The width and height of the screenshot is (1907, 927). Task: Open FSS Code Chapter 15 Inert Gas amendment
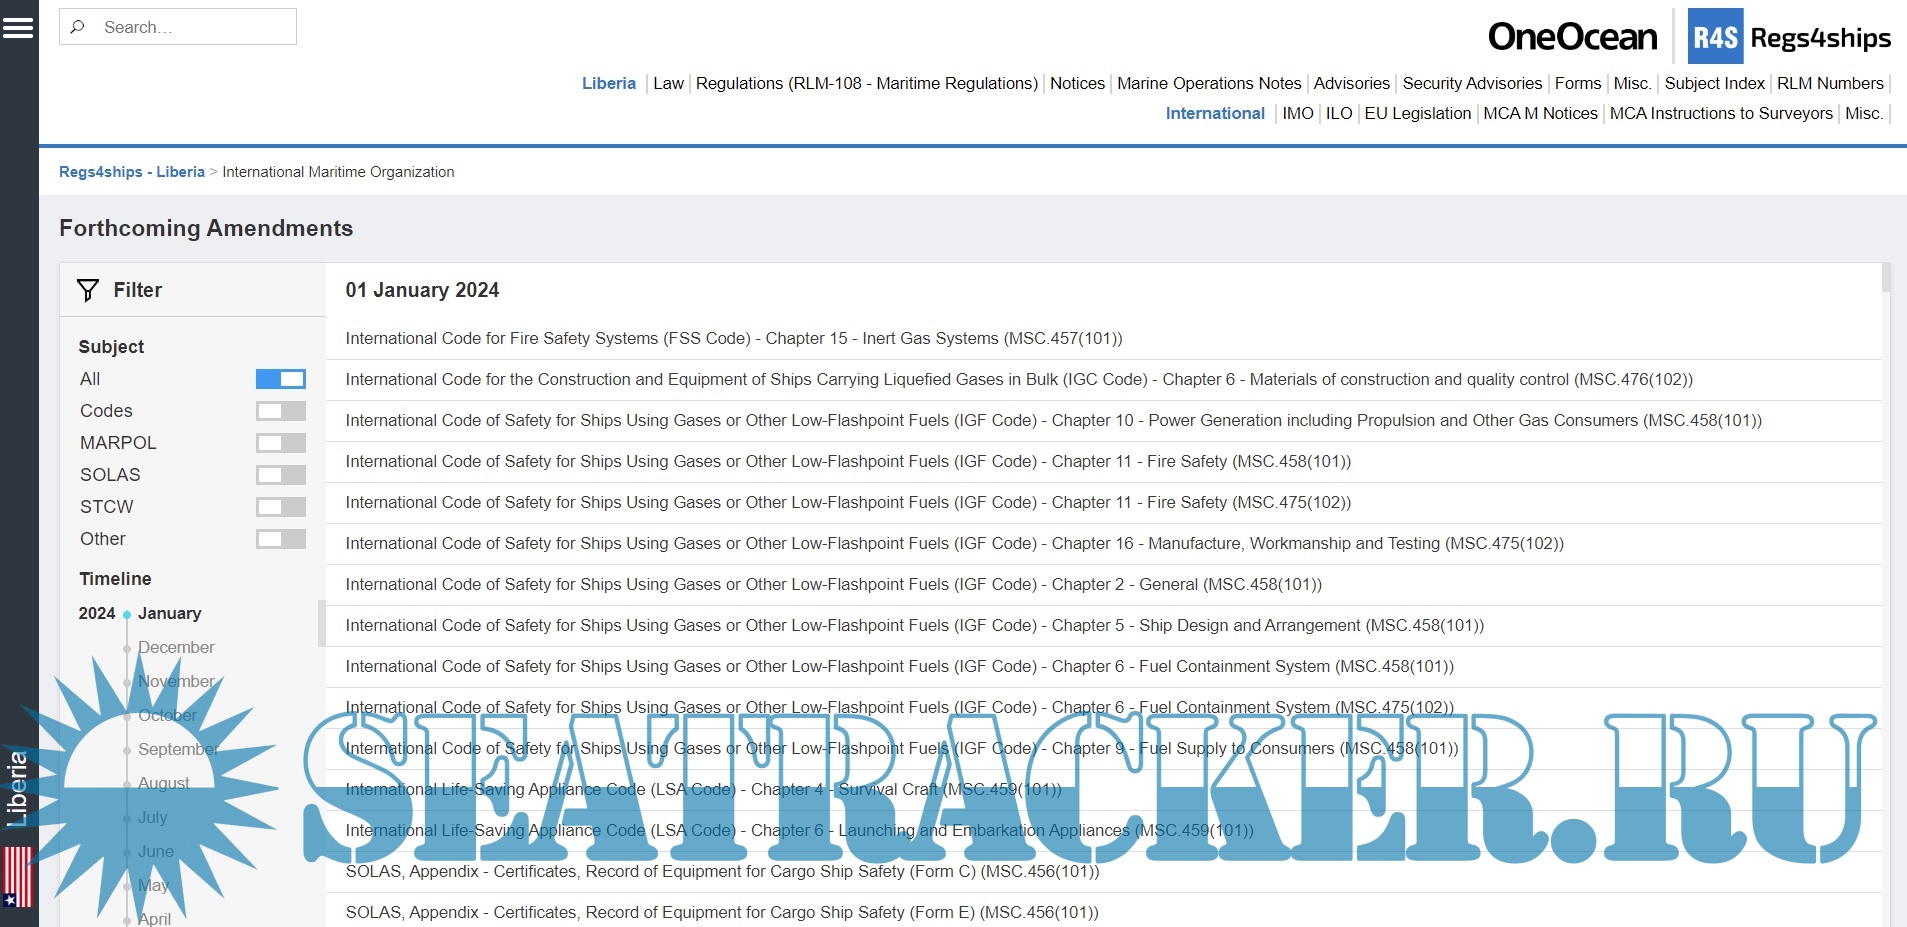pos(733,339)
